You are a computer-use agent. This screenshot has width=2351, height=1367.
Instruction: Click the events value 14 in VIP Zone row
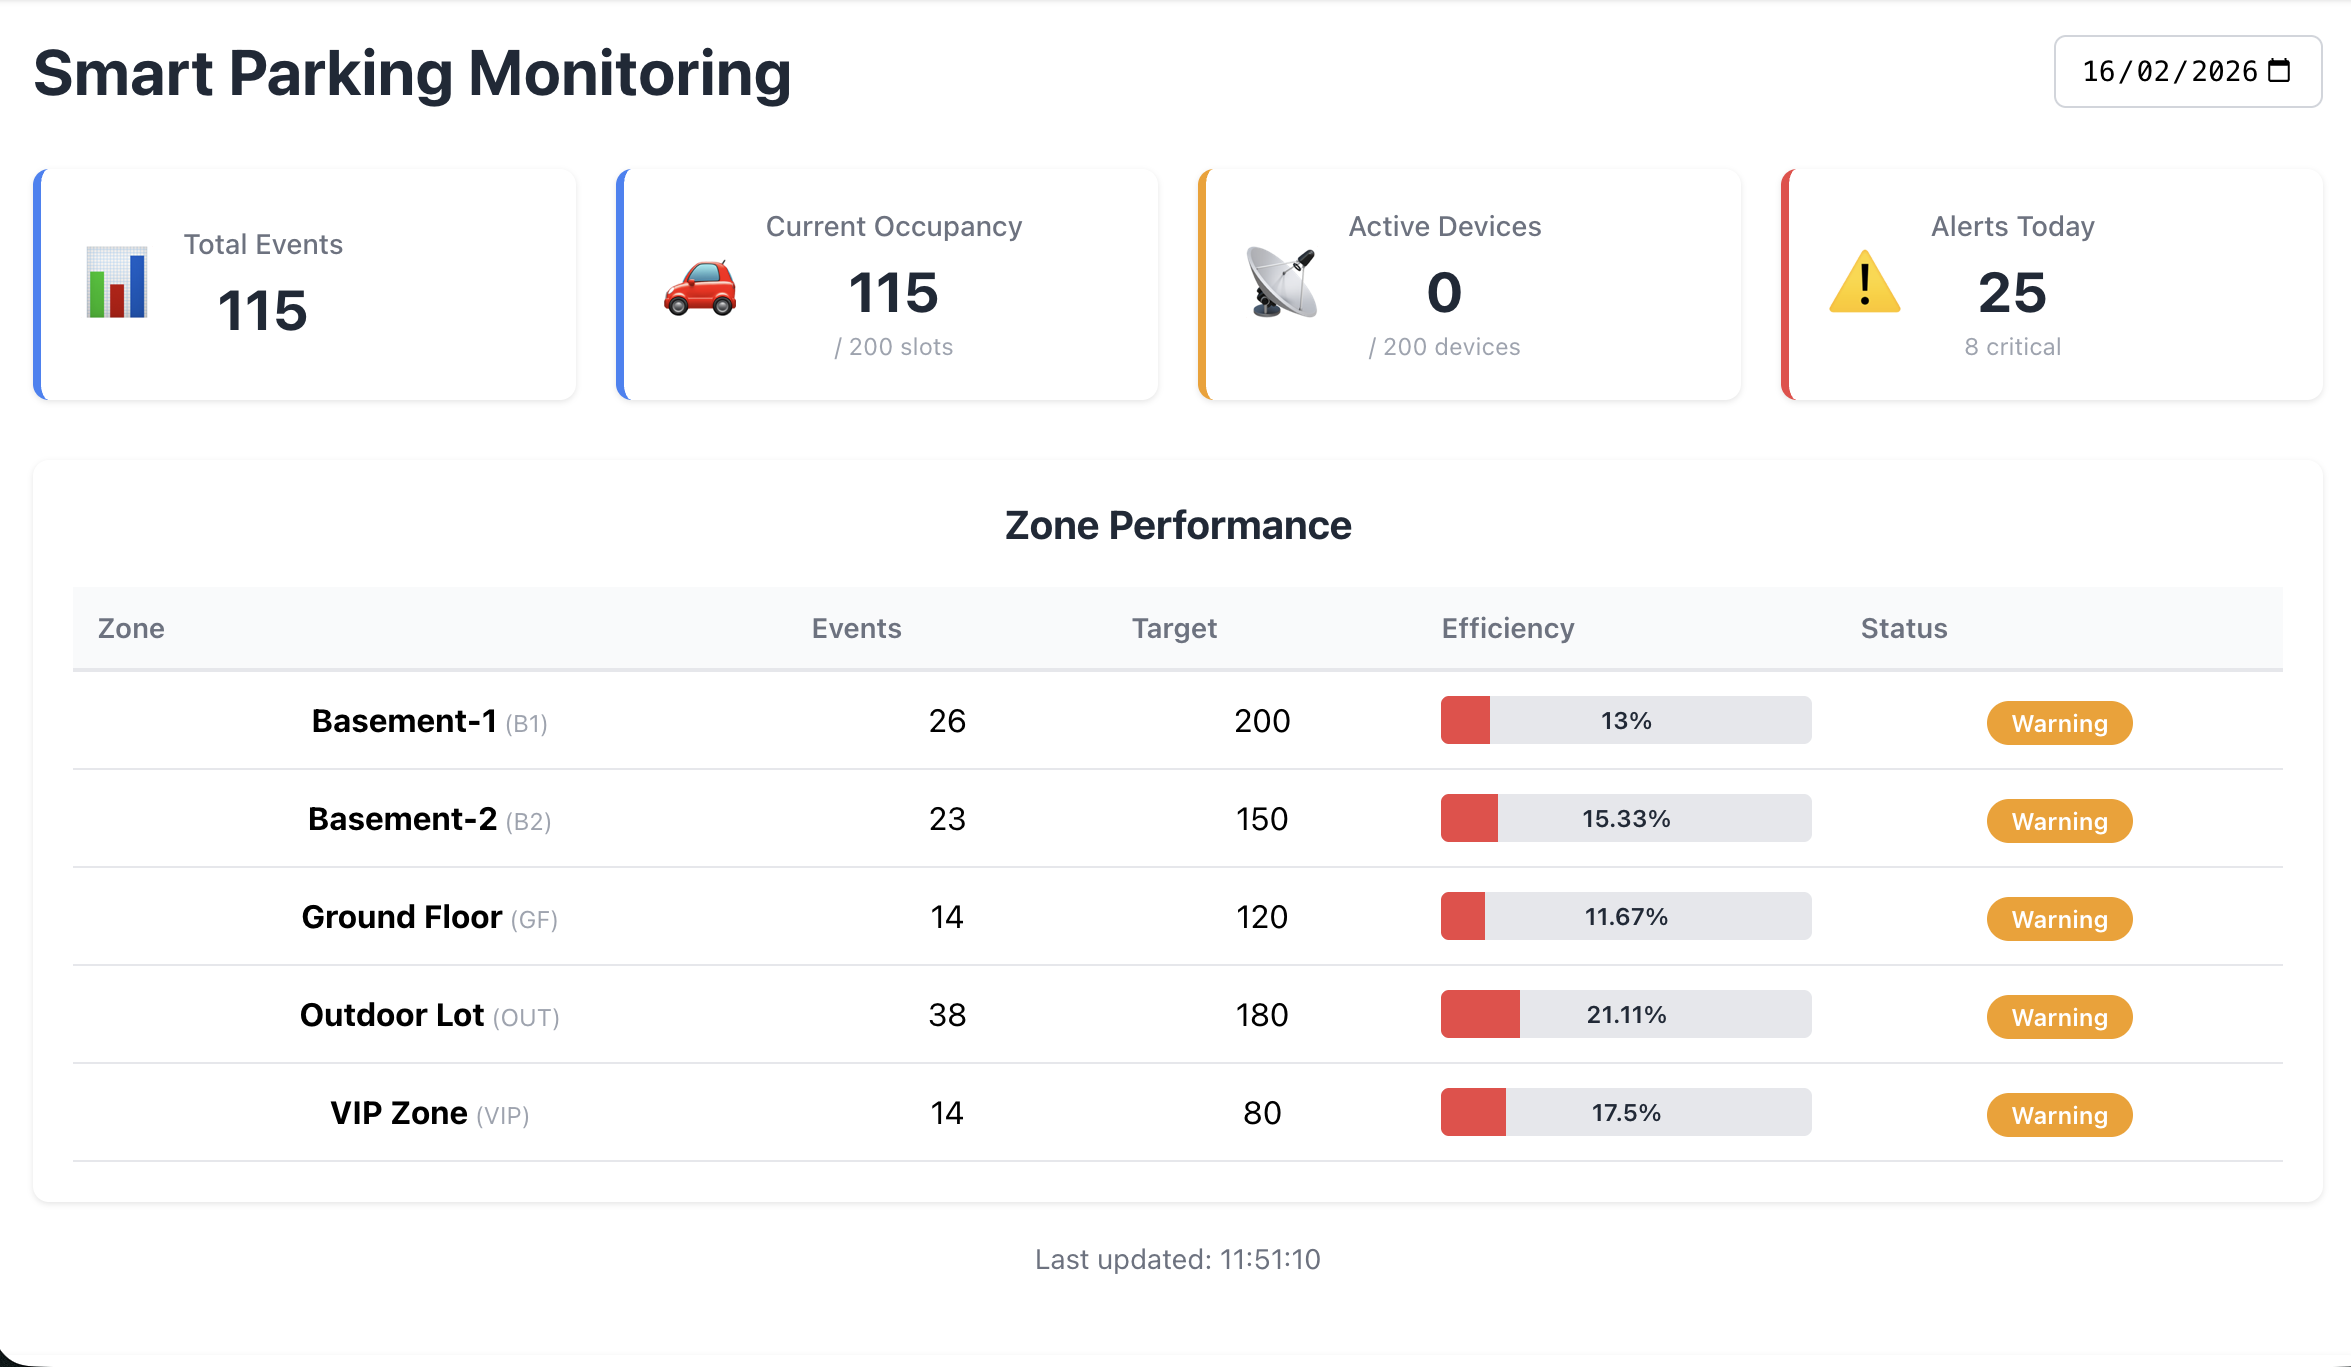click(x=947, y=1112)
